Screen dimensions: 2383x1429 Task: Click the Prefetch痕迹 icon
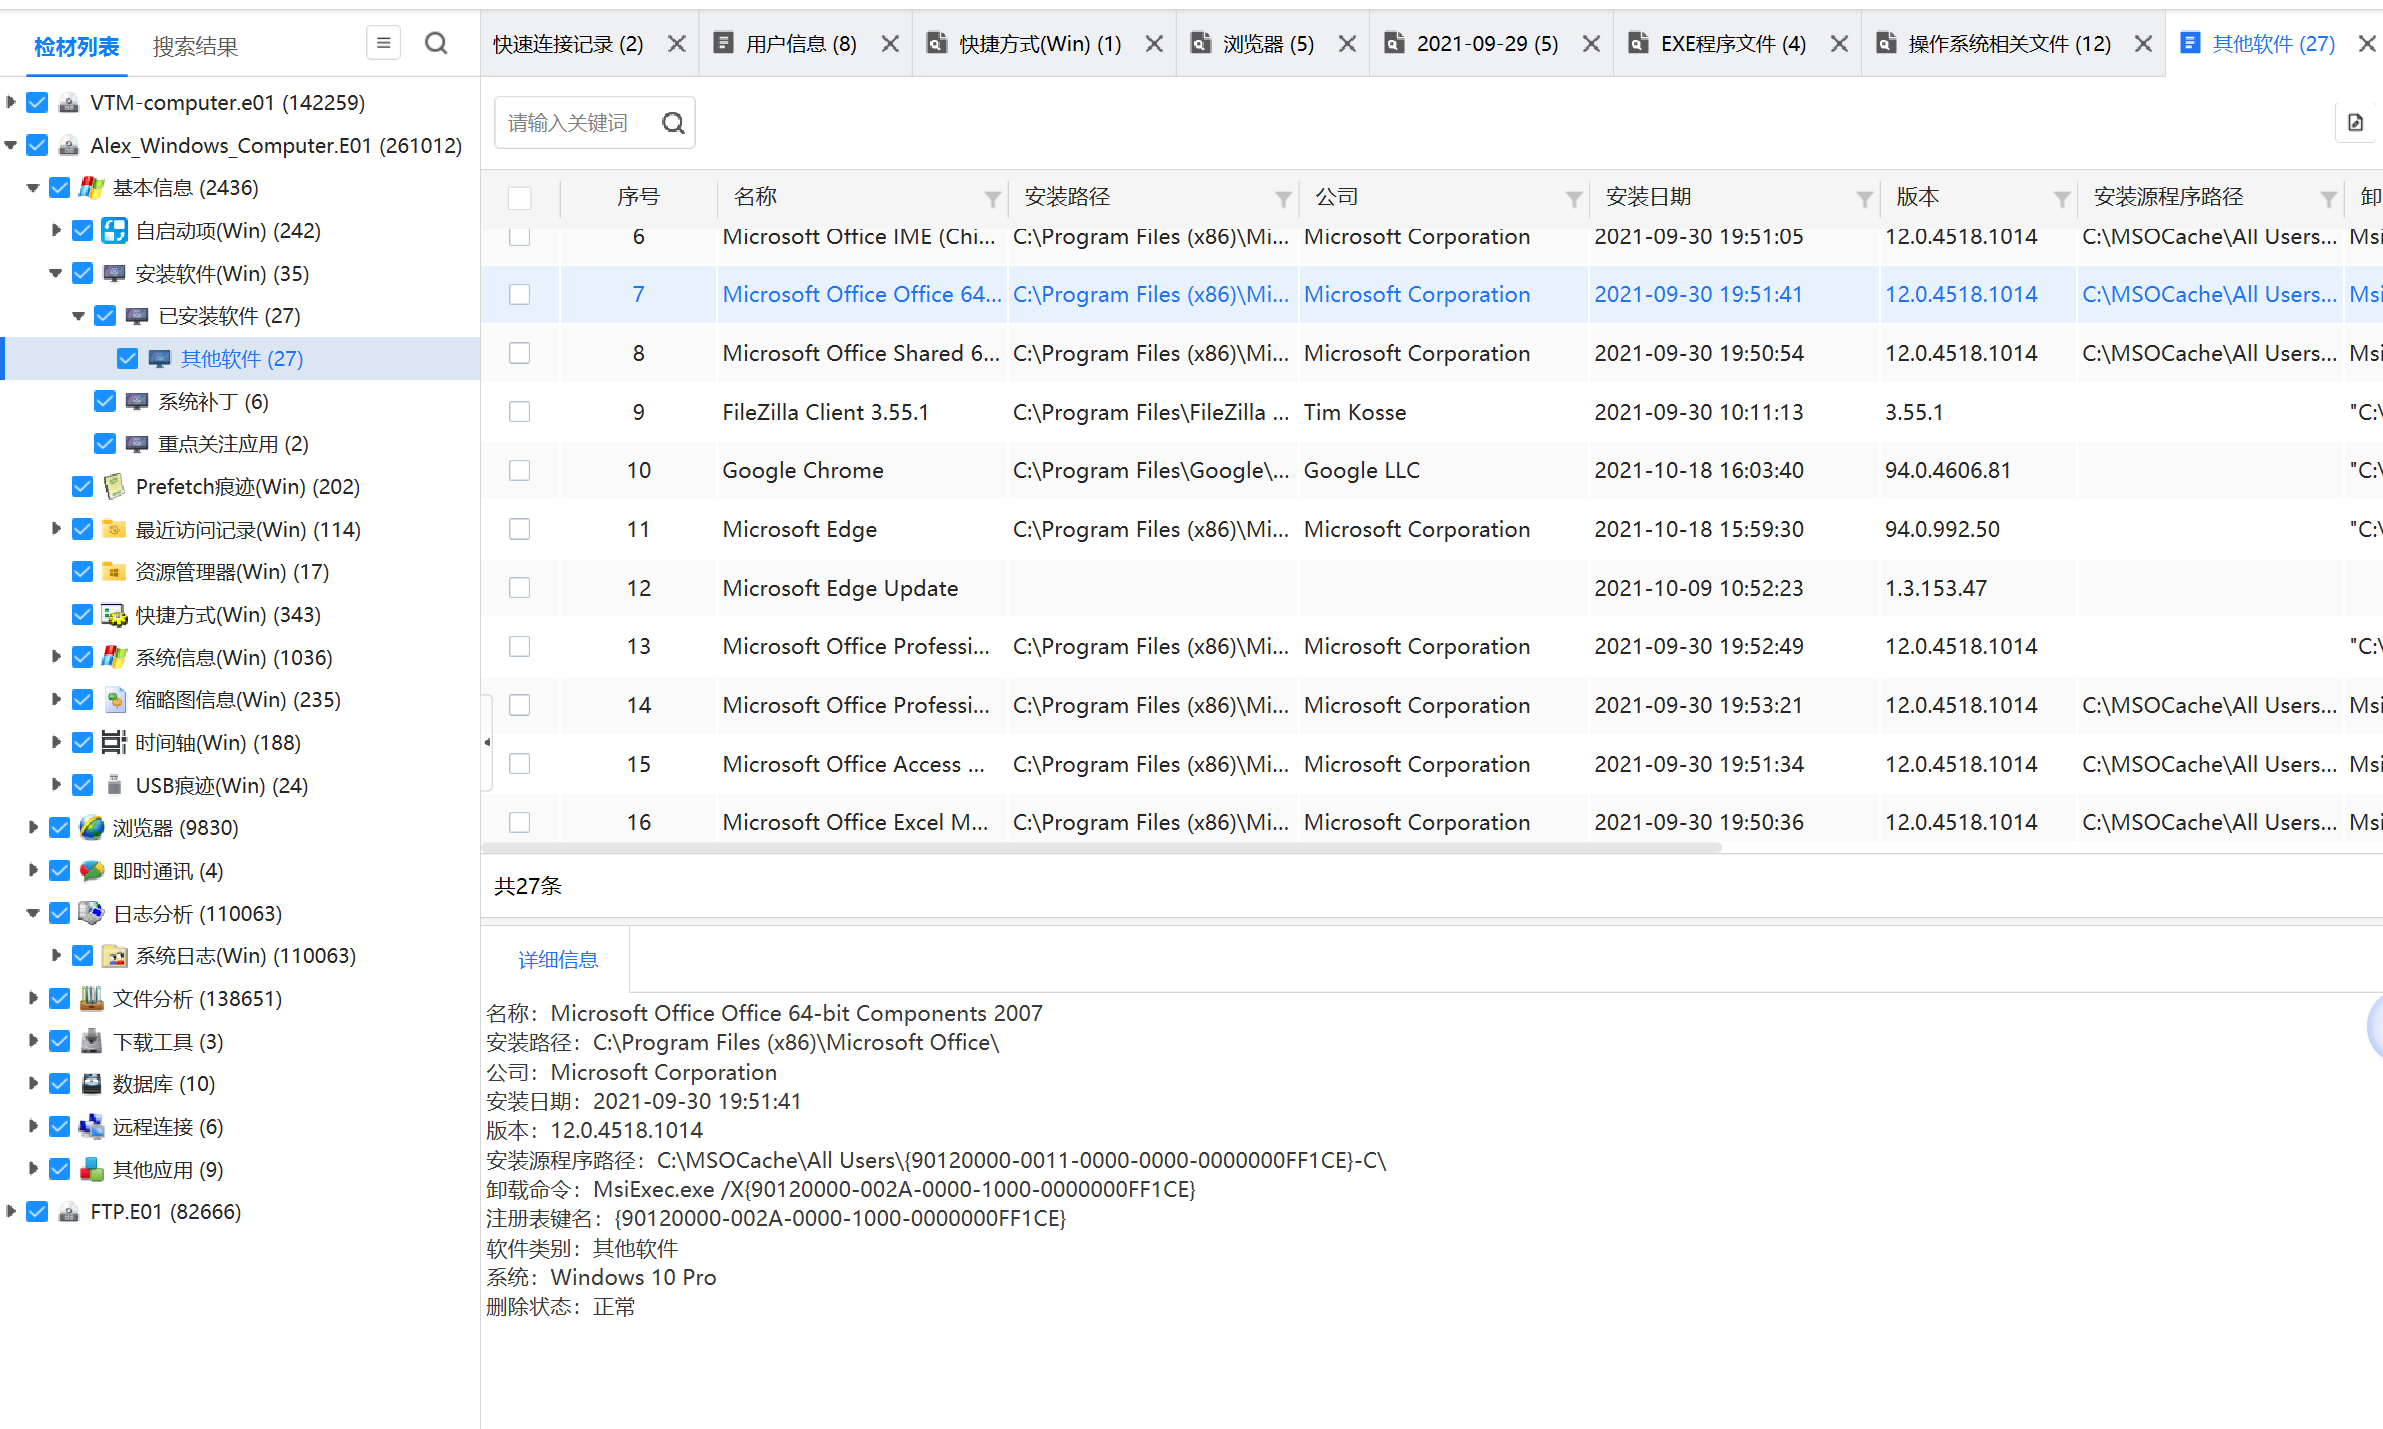click(114, 487)
